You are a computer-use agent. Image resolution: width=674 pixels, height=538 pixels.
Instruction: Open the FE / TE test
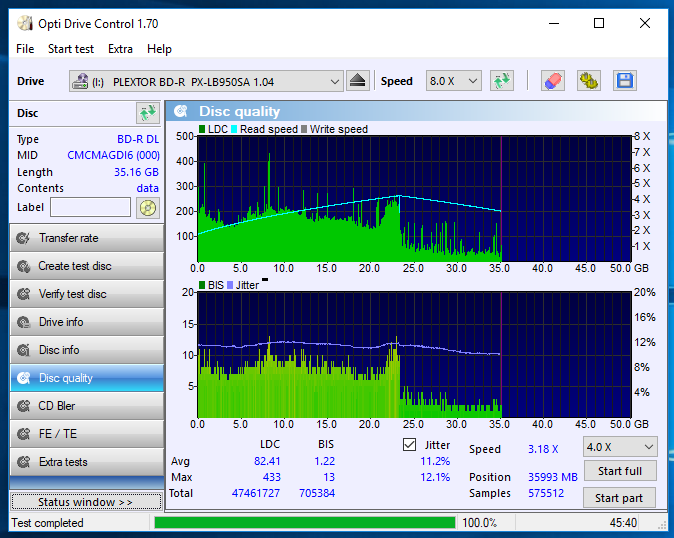pos(87,434)
